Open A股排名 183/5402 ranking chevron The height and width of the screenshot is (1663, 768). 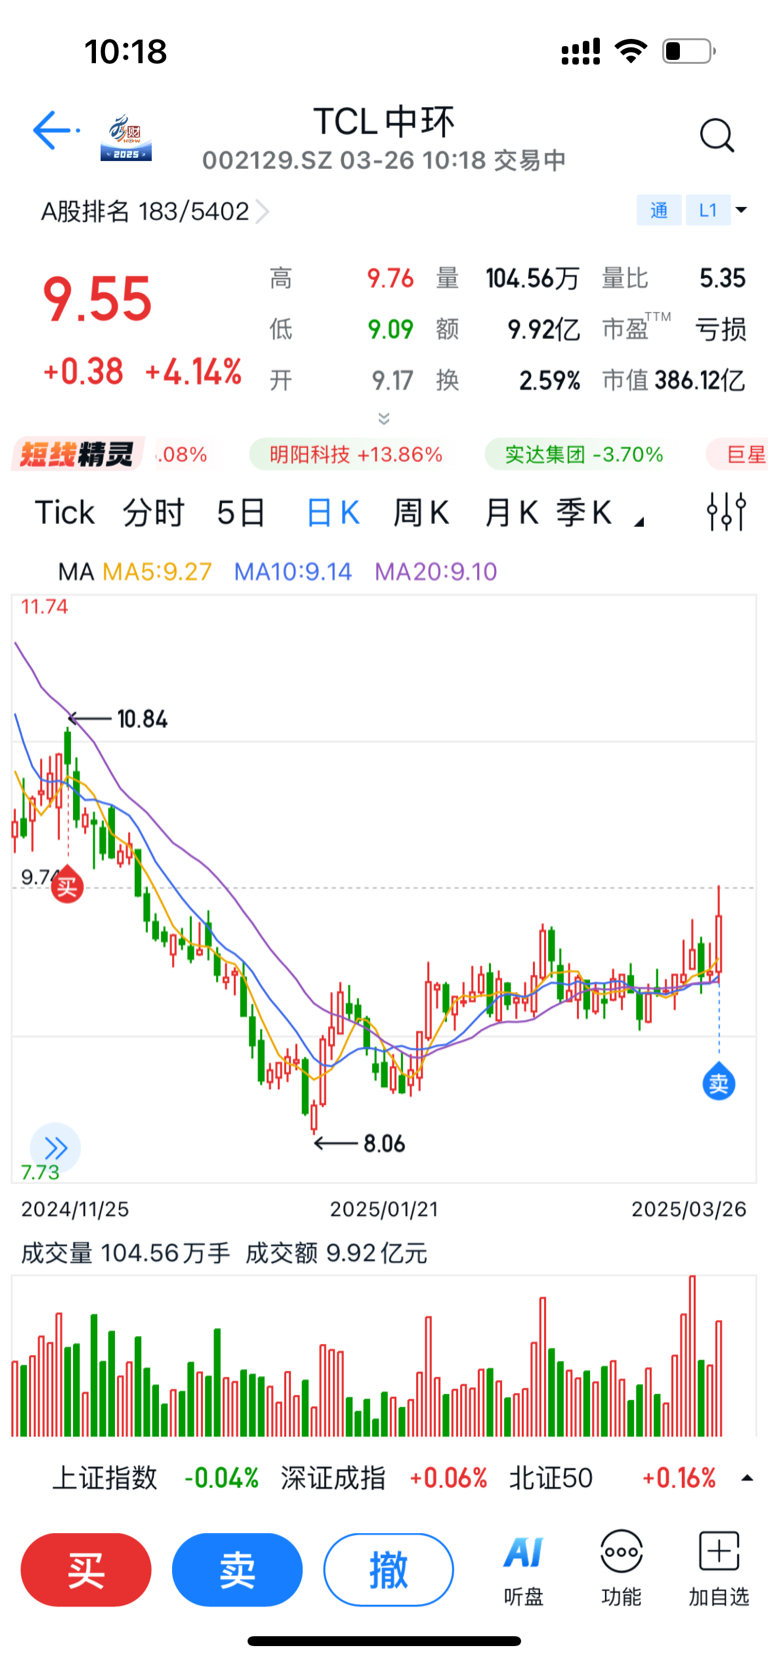tap(263, 211)
